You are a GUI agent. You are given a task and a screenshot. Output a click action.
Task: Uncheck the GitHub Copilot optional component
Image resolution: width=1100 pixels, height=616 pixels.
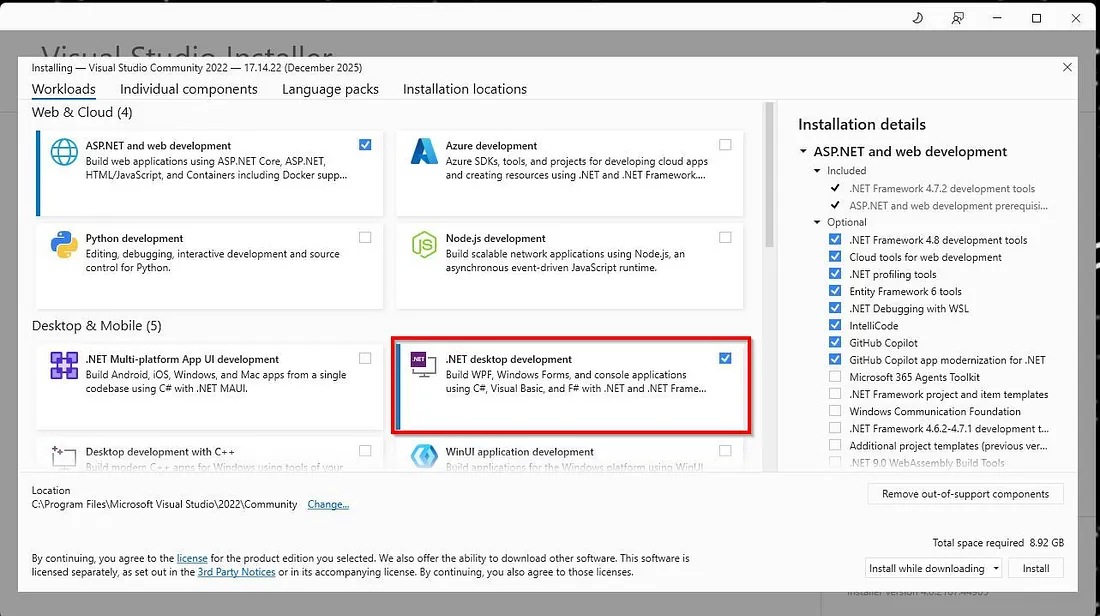[x=835, y=342]
